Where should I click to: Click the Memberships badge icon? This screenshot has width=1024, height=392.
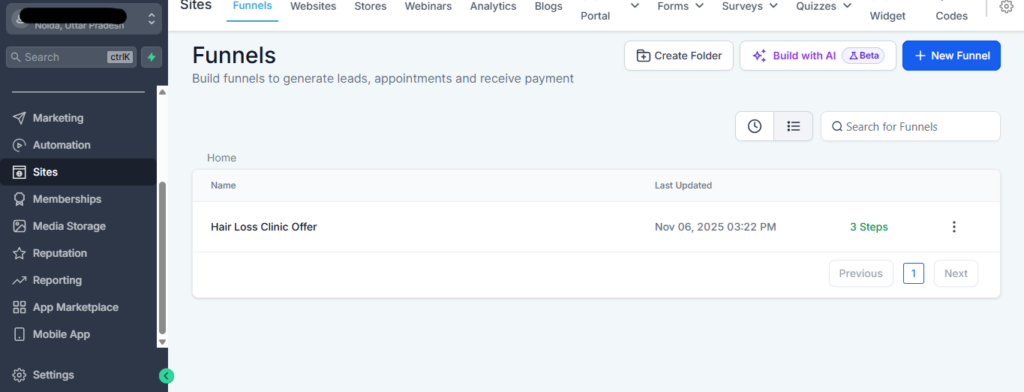pyautogui.click(x=20, y=199)
